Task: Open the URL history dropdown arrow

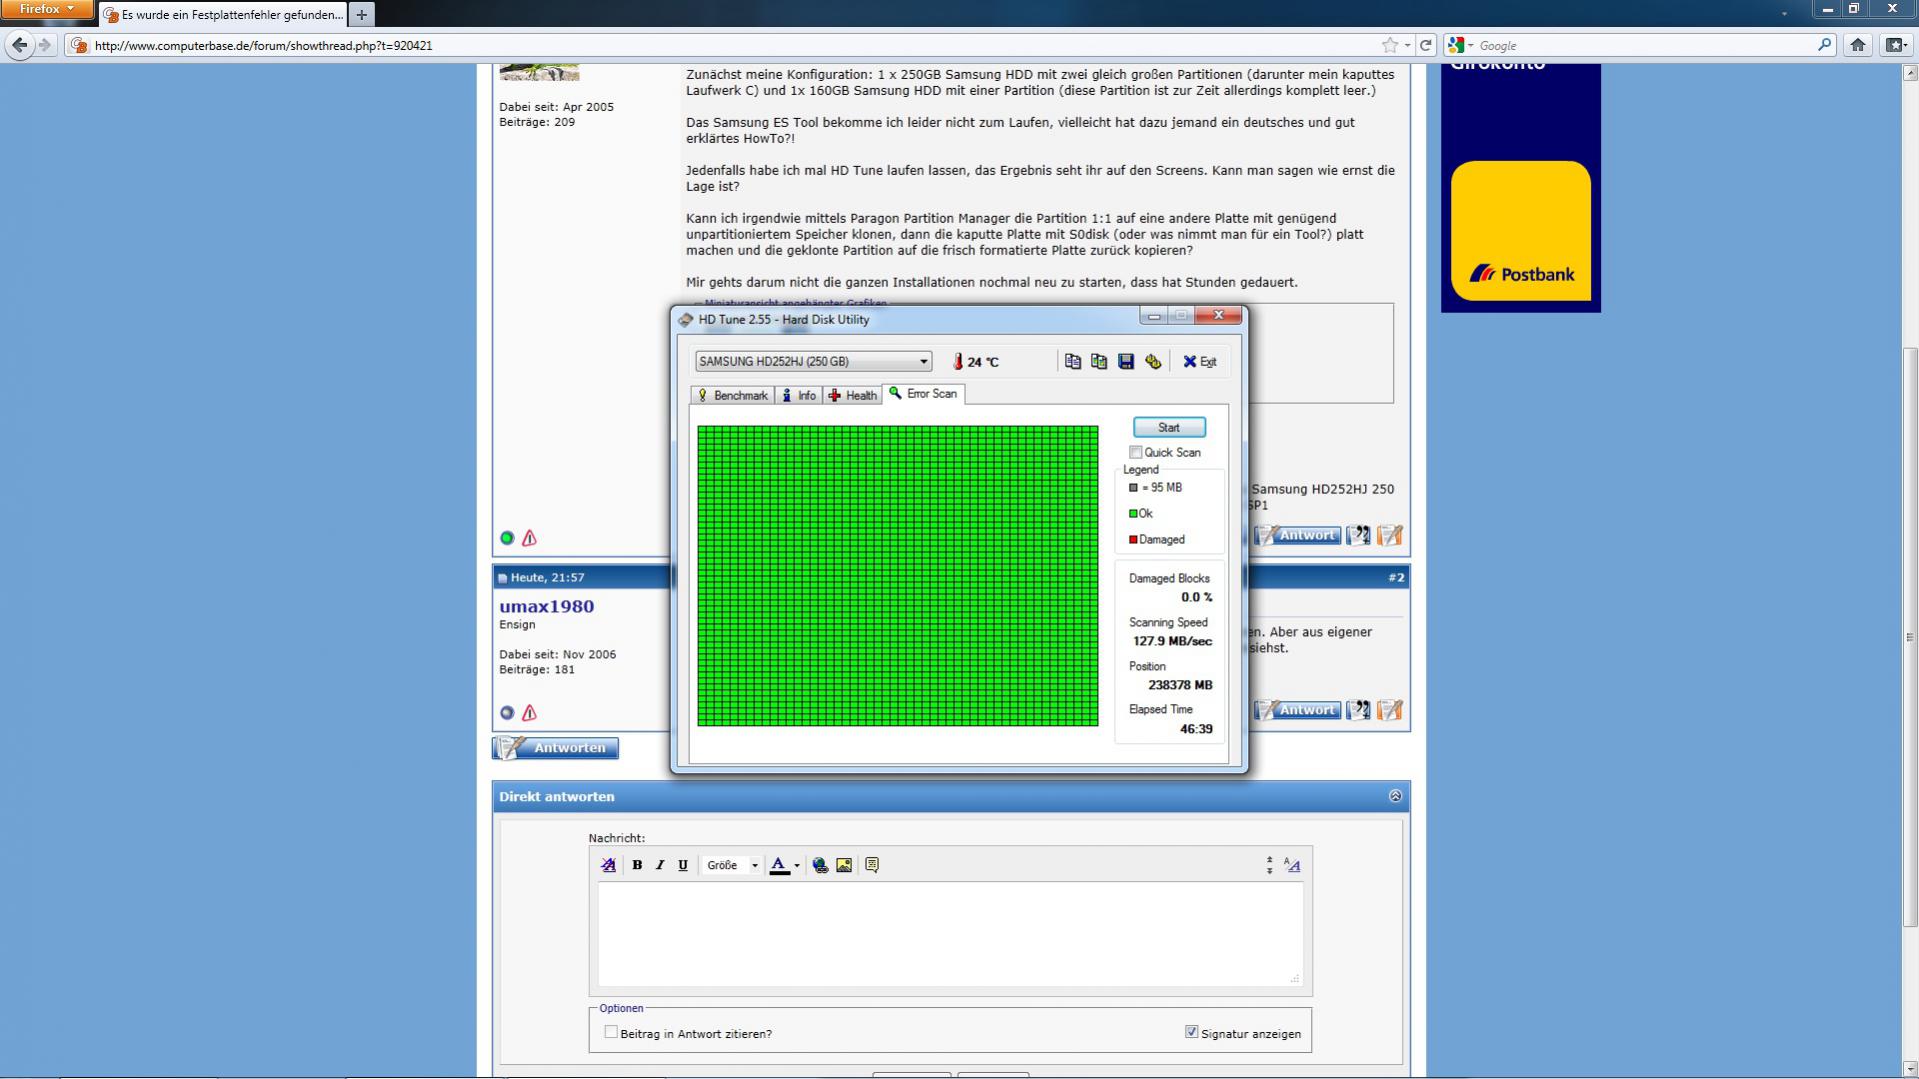Action: tap(1407, 45)
